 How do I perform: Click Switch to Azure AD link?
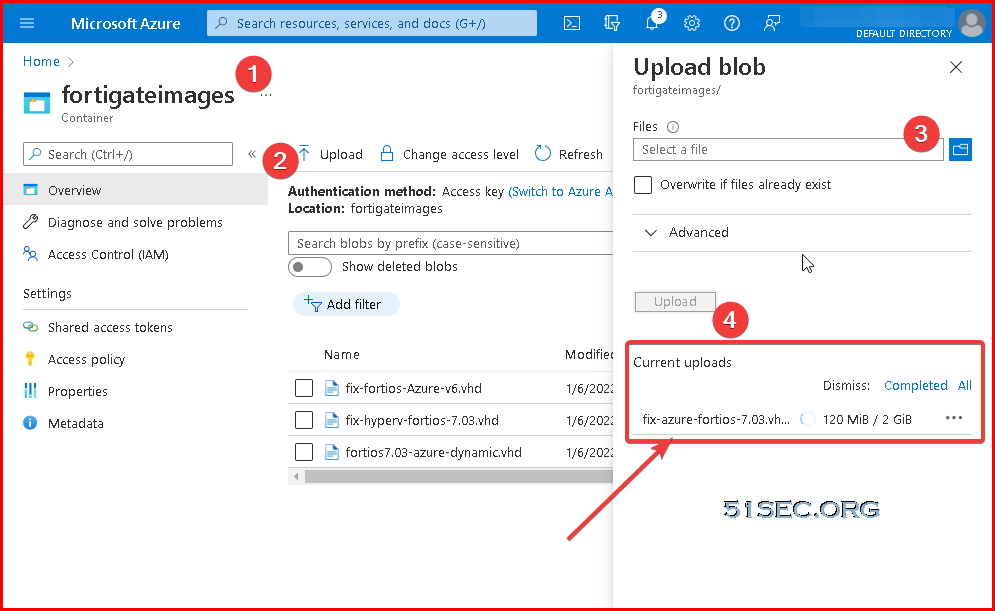(x=561, y=192)
